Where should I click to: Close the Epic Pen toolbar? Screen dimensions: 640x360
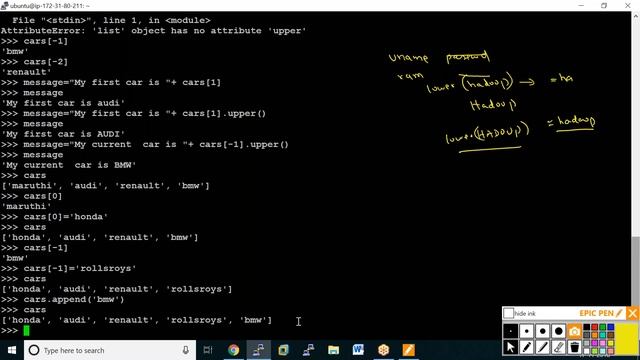(632, 313)
